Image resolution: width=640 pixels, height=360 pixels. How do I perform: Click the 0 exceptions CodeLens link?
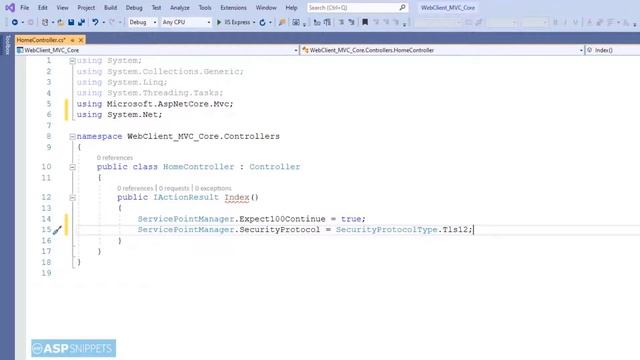pyautogui.click(x=213, y=188)
